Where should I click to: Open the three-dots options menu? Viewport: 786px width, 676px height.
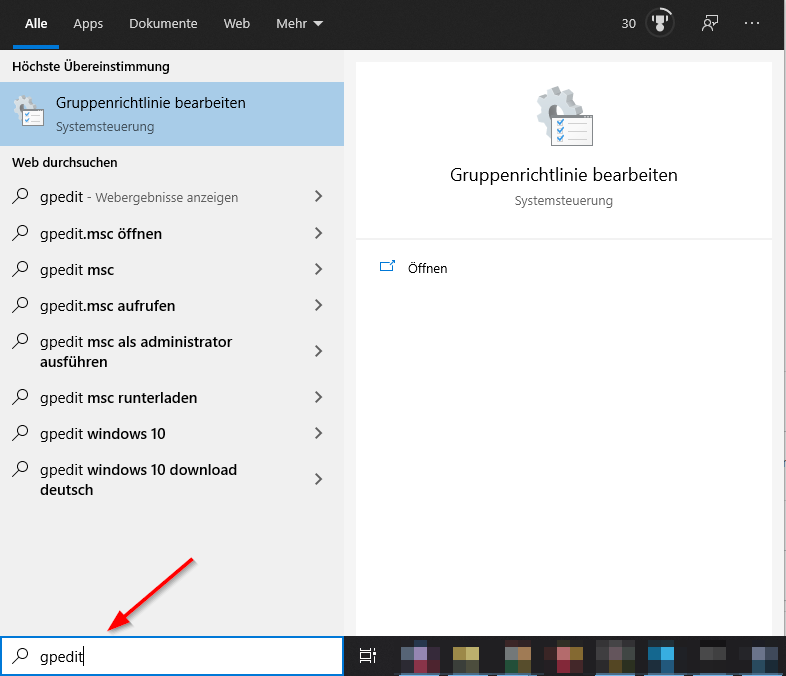751,23
